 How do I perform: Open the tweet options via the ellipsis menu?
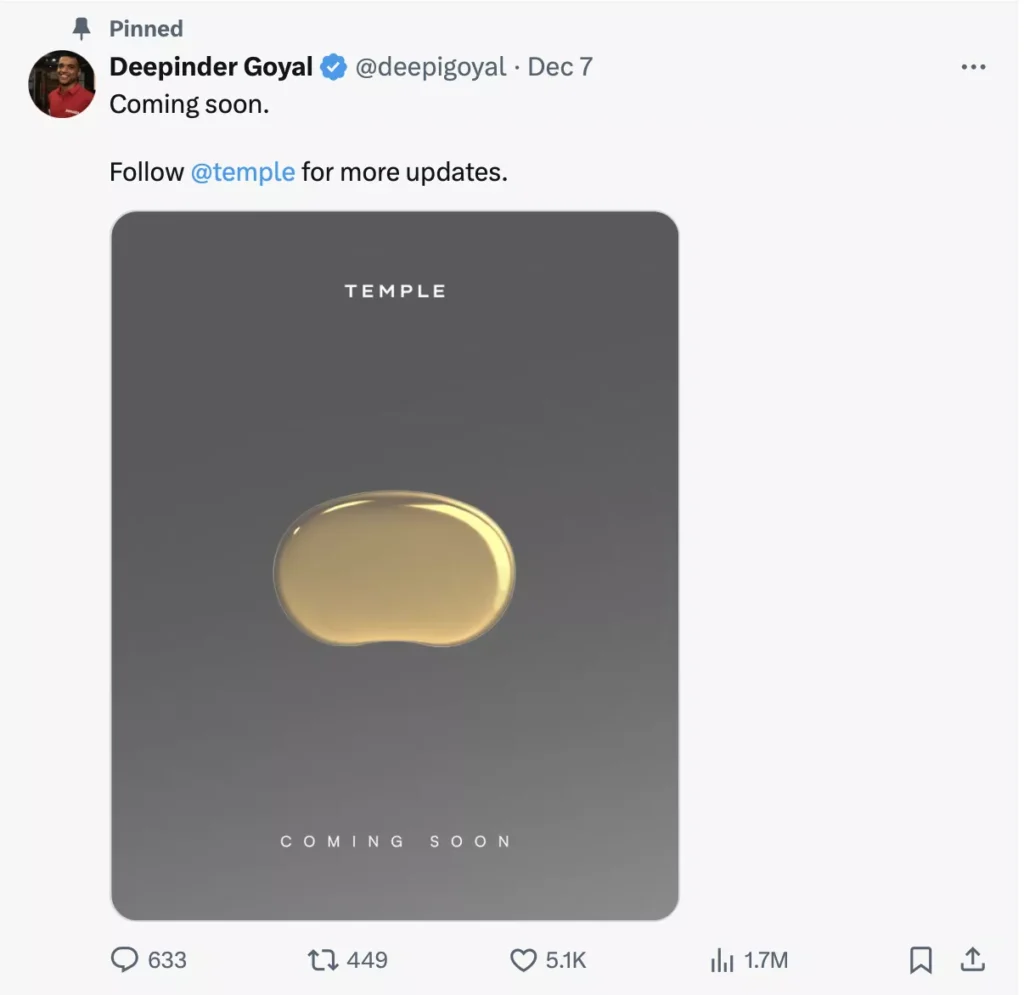click(972, 67)
